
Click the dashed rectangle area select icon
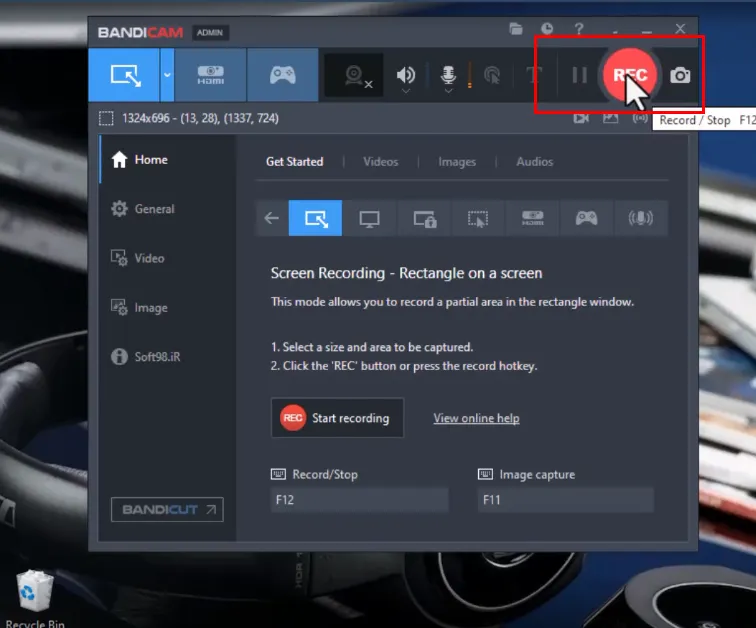coord(106,119)
